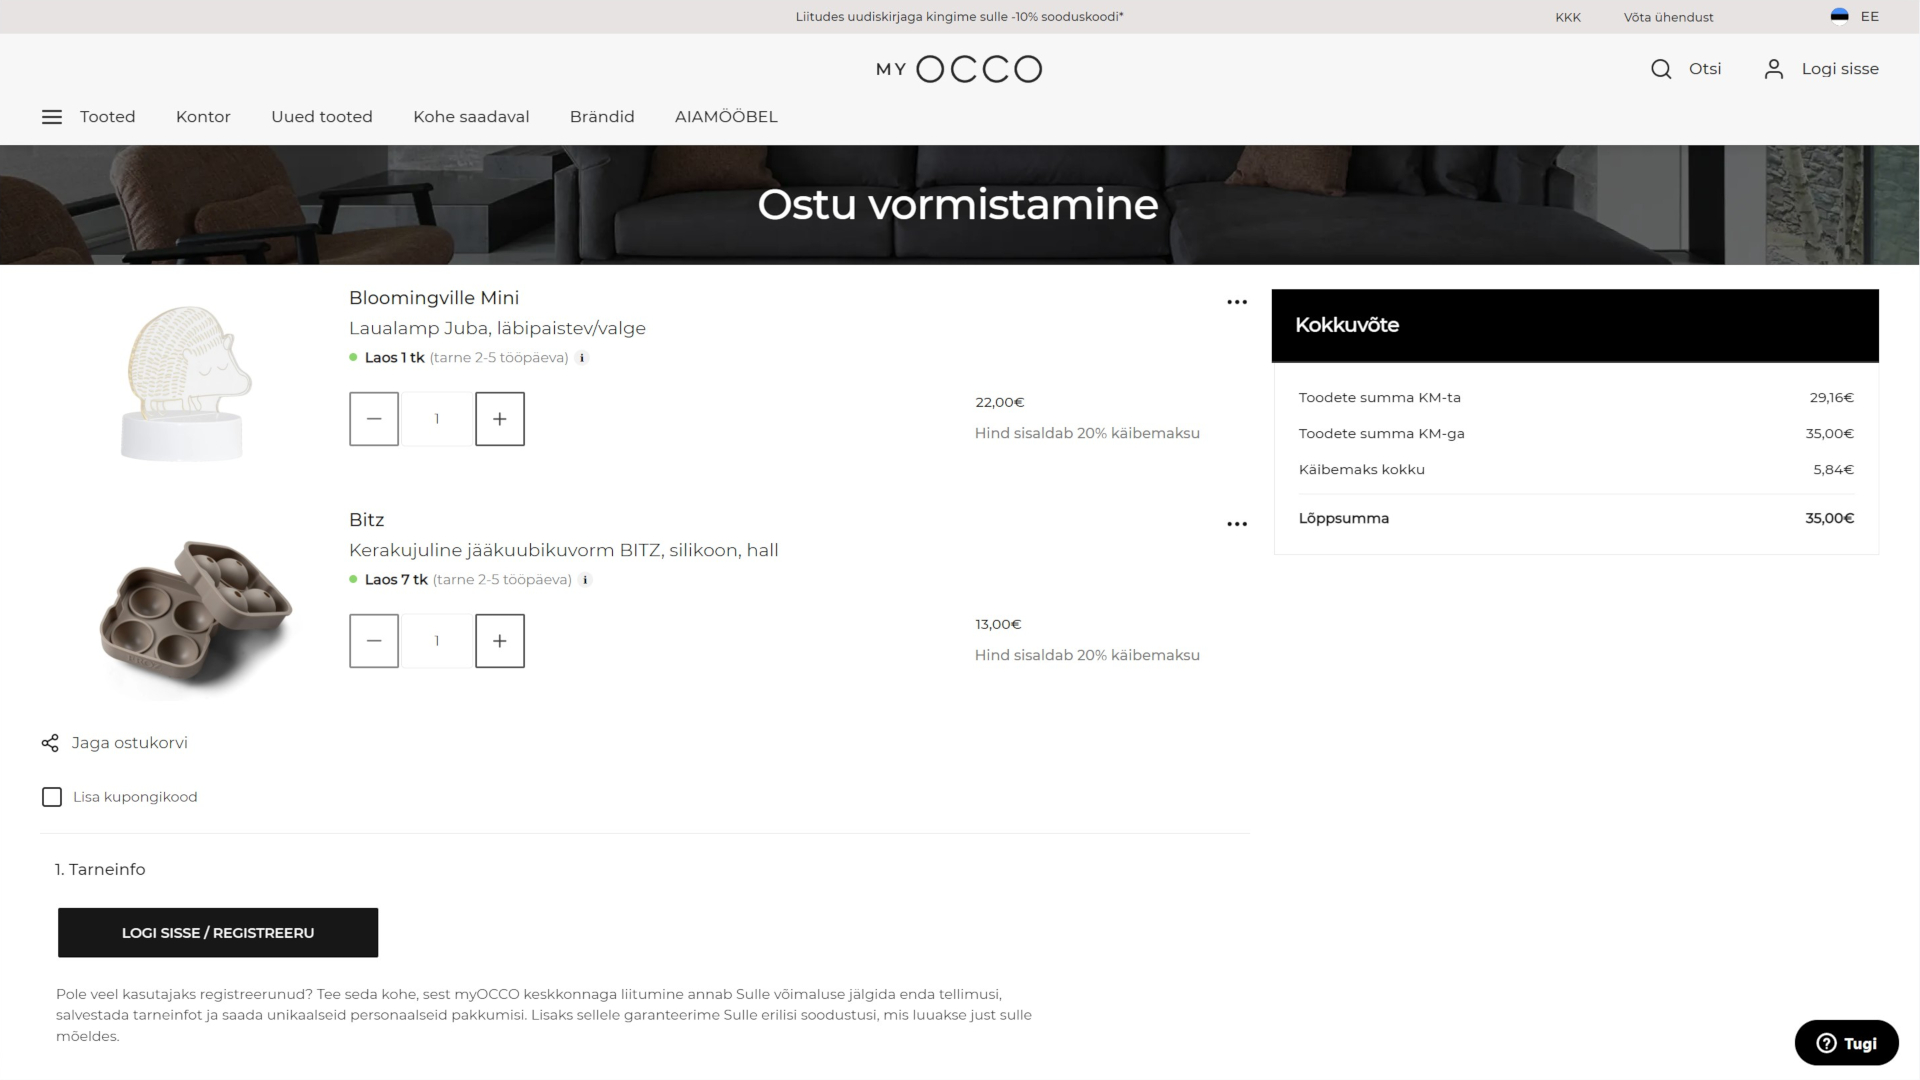This screenshot has width=1920, height=1080.
Task: Click LOGI SISSE / REGISTREERU button
Action: pos(218,933)
